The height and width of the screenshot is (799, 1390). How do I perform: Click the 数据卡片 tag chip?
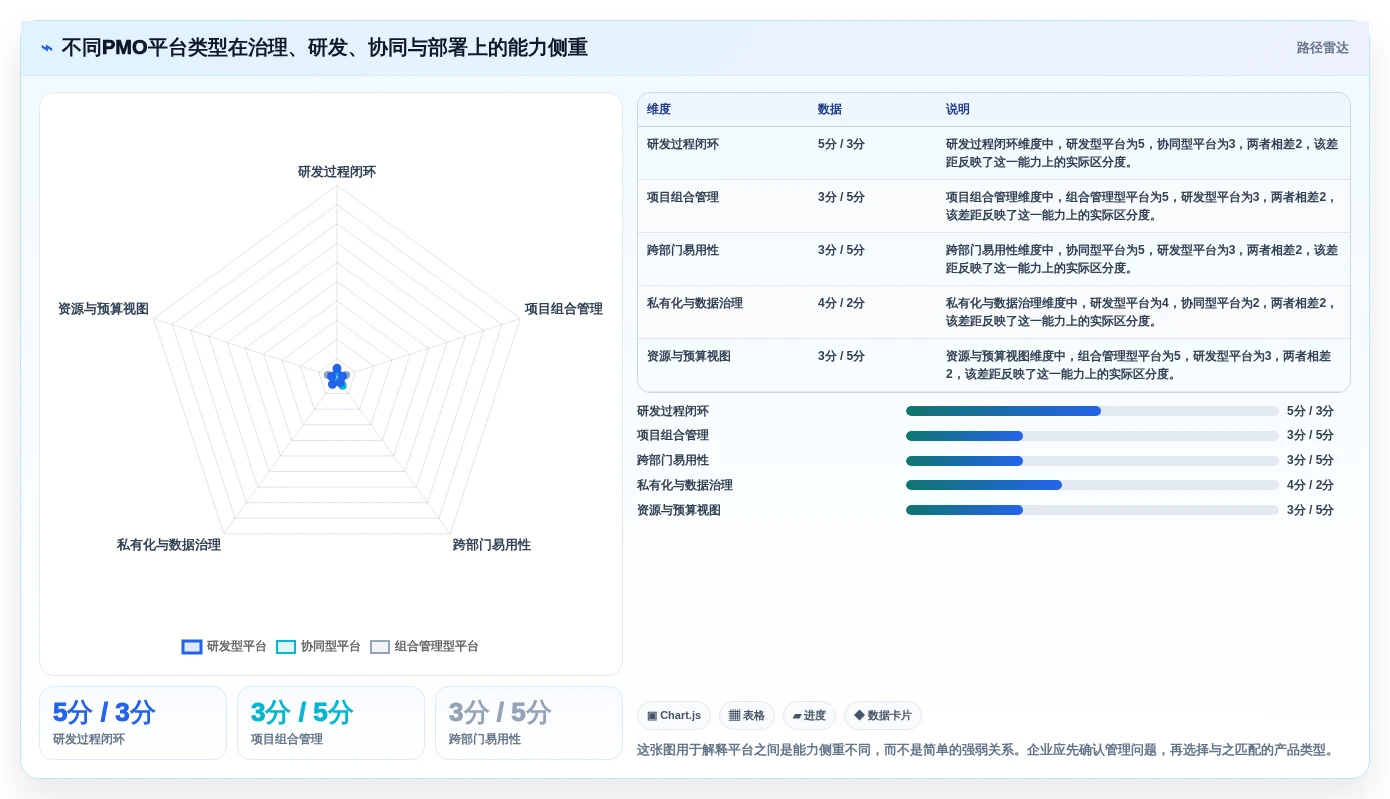point(883,716)
